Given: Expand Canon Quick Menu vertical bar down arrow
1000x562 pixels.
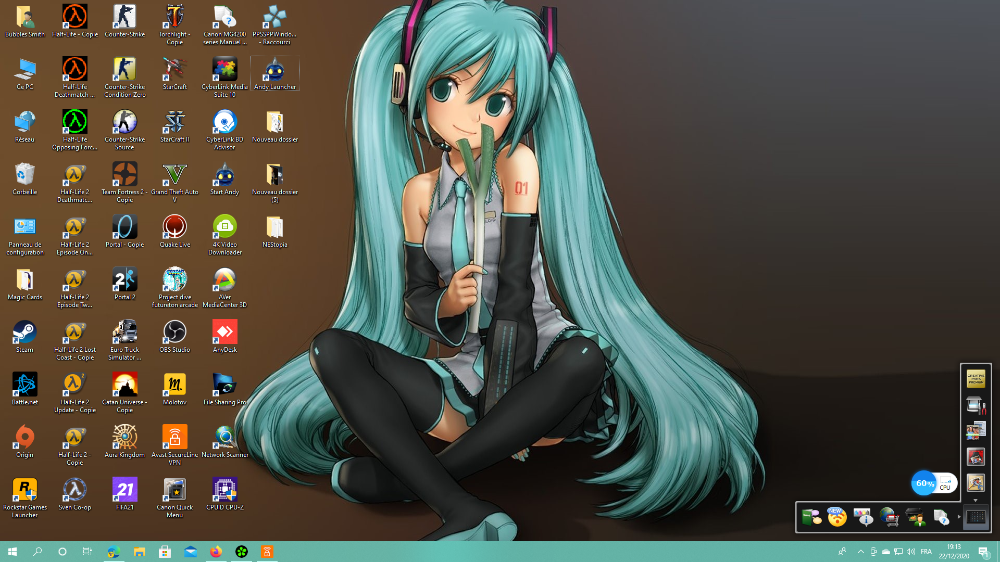Looking at the screenshot, I should tap(976, 501).
